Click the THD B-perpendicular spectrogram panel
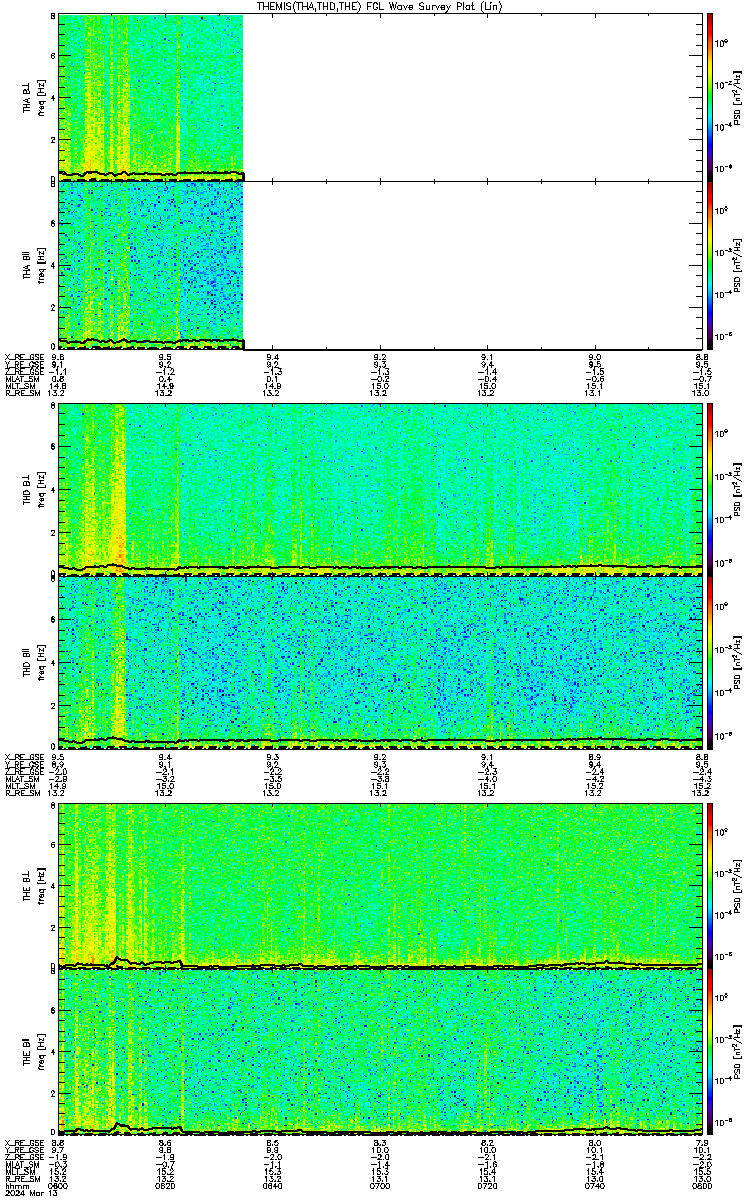Image resolution: width=750 pixels, height=1200 pixels. 380,488
